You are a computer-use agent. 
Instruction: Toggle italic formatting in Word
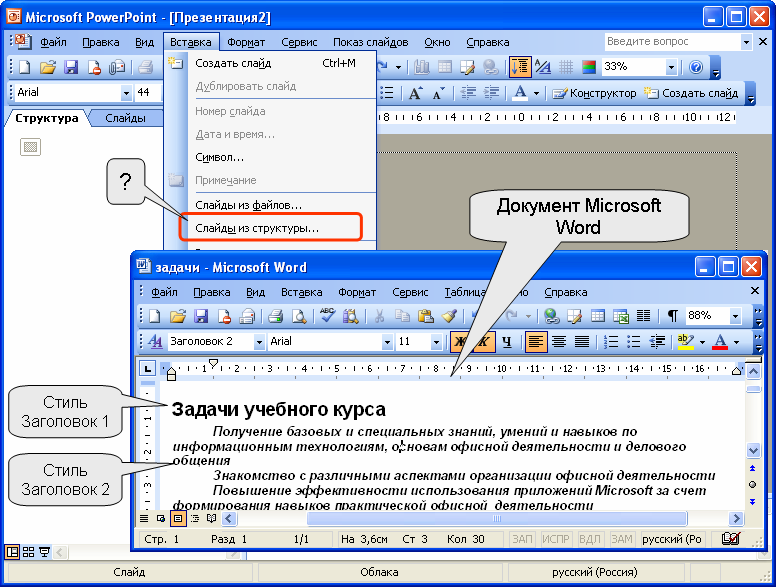(x=483, y=341)
